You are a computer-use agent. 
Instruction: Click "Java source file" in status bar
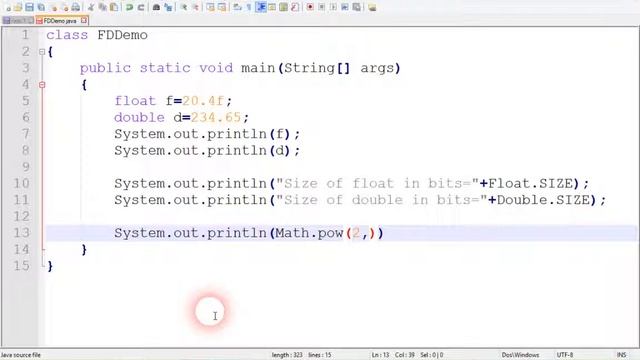click(20, 355)
